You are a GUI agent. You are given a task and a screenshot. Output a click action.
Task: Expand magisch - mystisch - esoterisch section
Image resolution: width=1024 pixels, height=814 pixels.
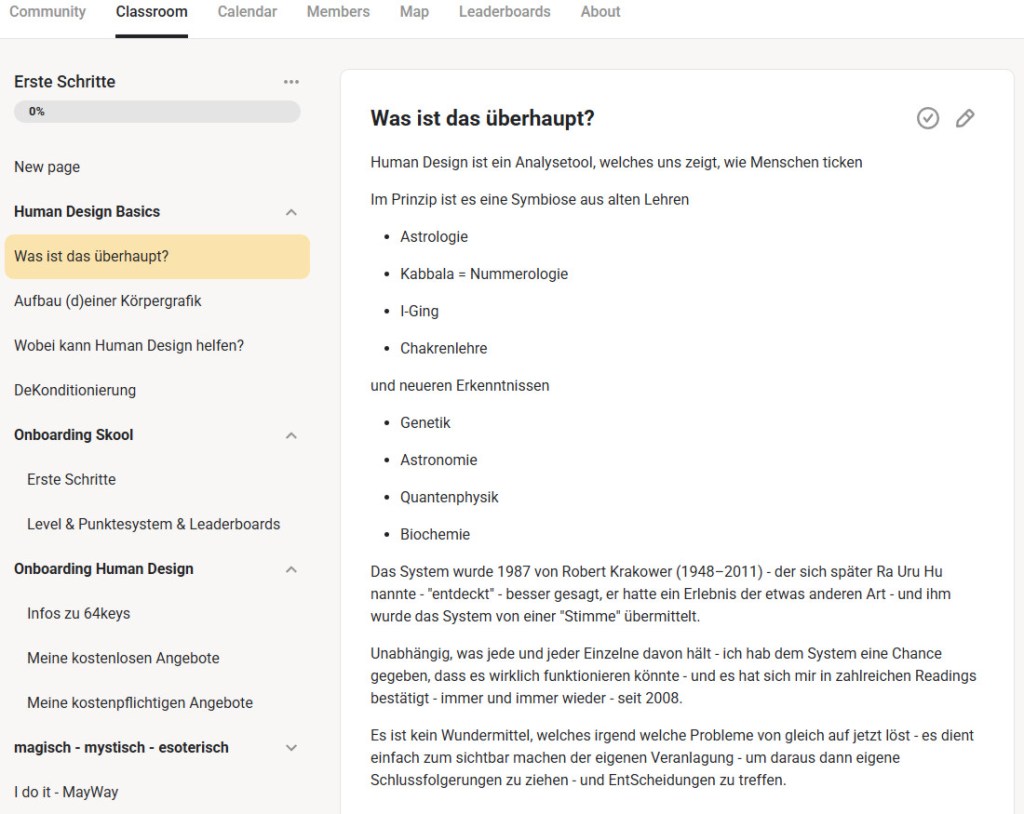[x=291, y=748]
